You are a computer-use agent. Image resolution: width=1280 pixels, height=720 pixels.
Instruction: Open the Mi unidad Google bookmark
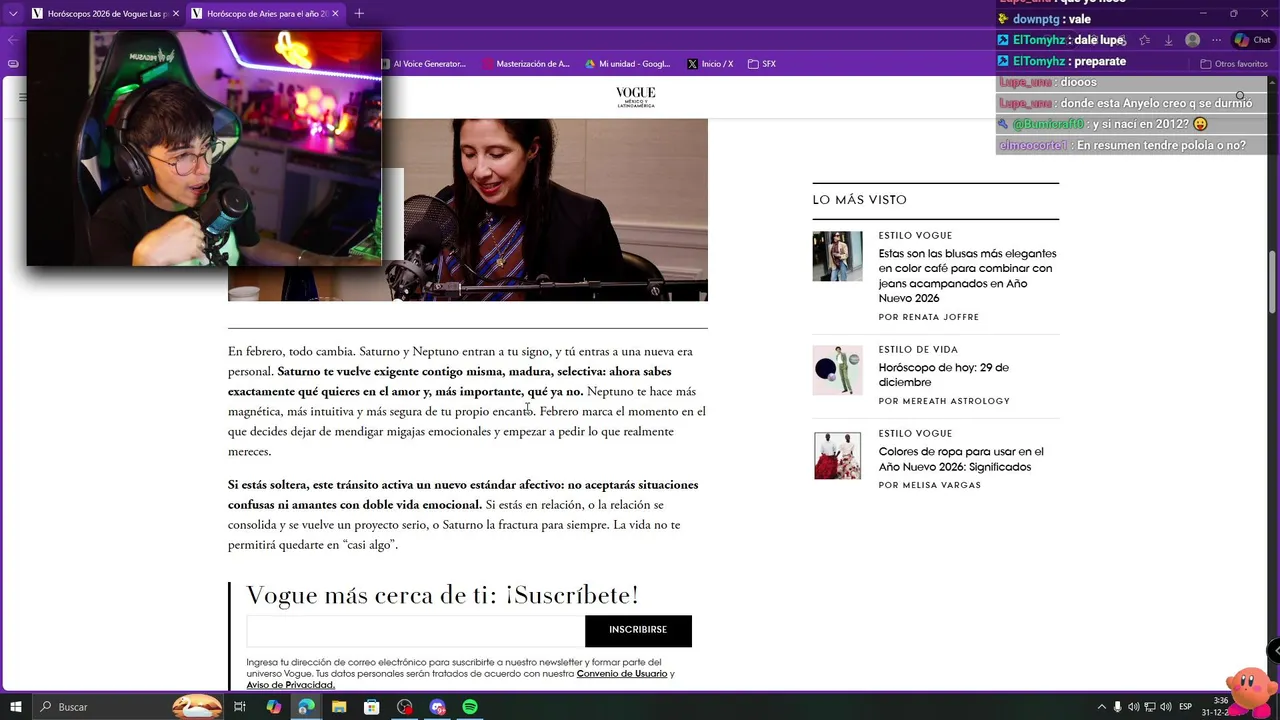coord(628,64)
